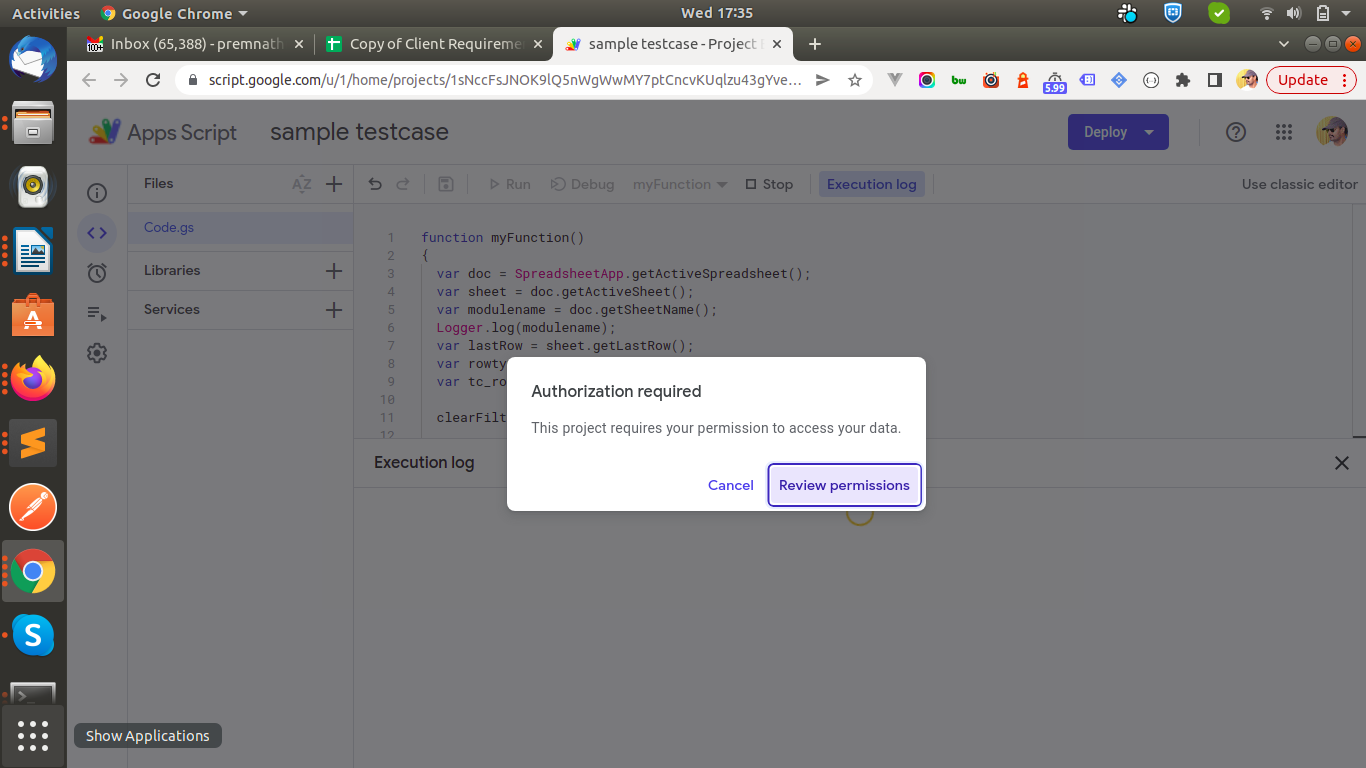
Task: Open the Apps Script help icon
Action: pos(1236,132)
